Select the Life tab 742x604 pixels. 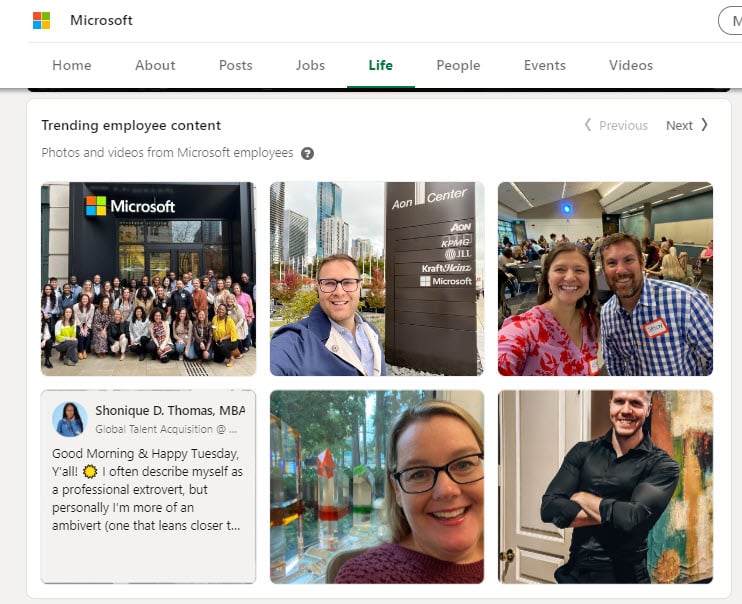[x=381, y=65]
